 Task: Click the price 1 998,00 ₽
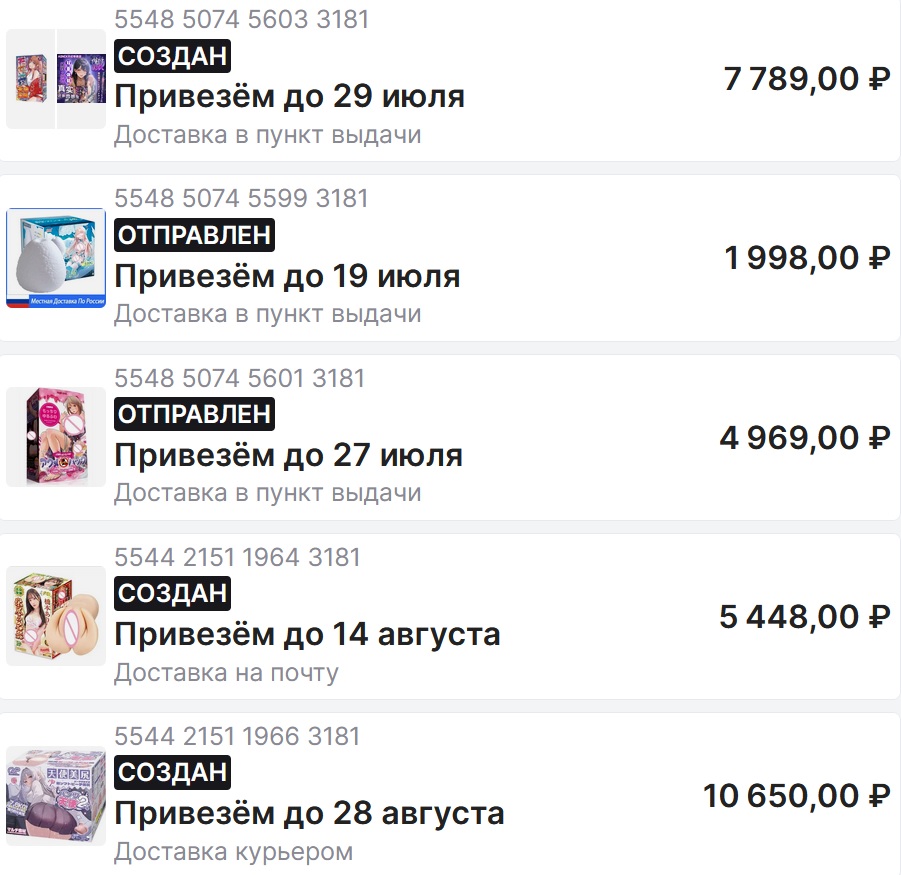806,258
